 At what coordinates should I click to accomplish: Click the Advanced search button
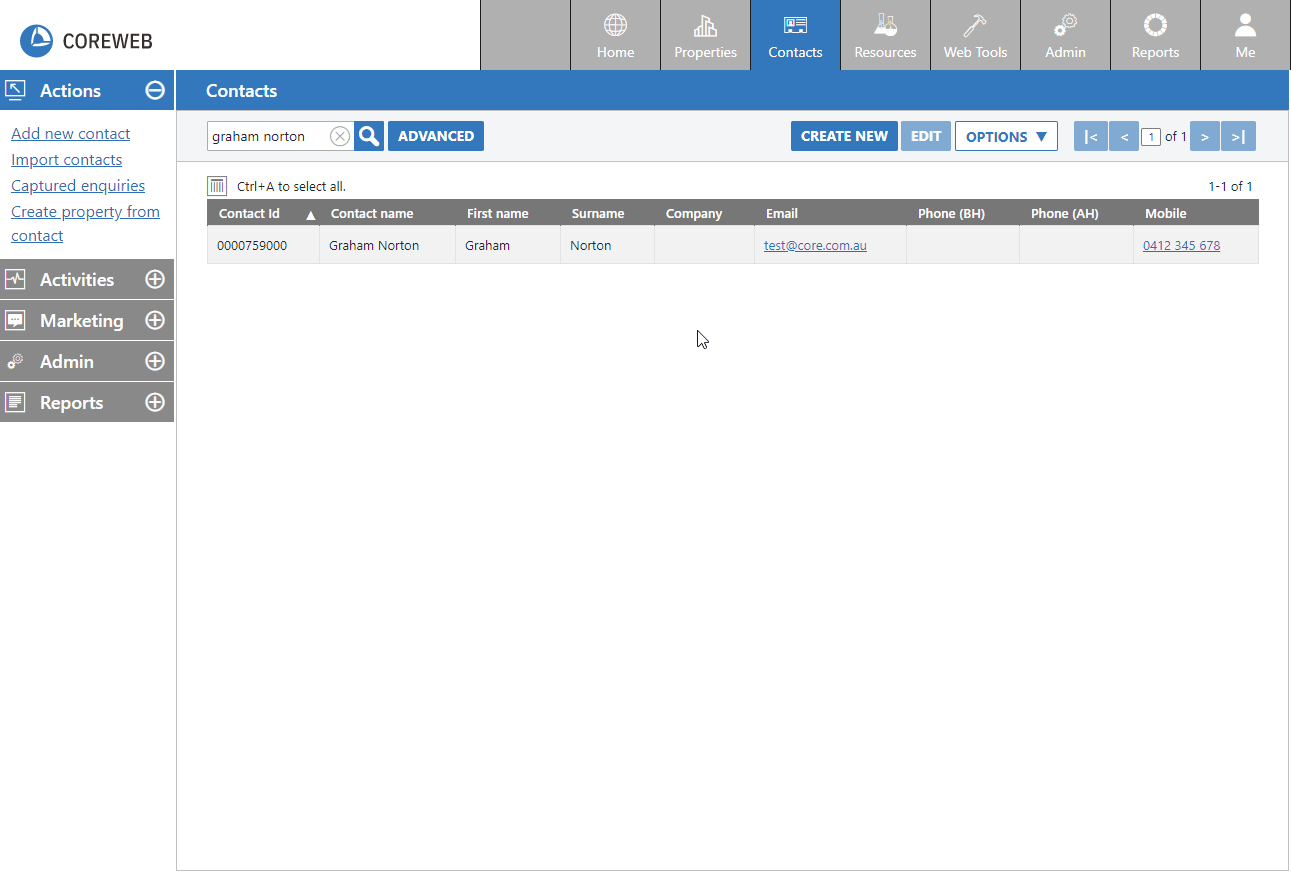click(x=436, y=136)
